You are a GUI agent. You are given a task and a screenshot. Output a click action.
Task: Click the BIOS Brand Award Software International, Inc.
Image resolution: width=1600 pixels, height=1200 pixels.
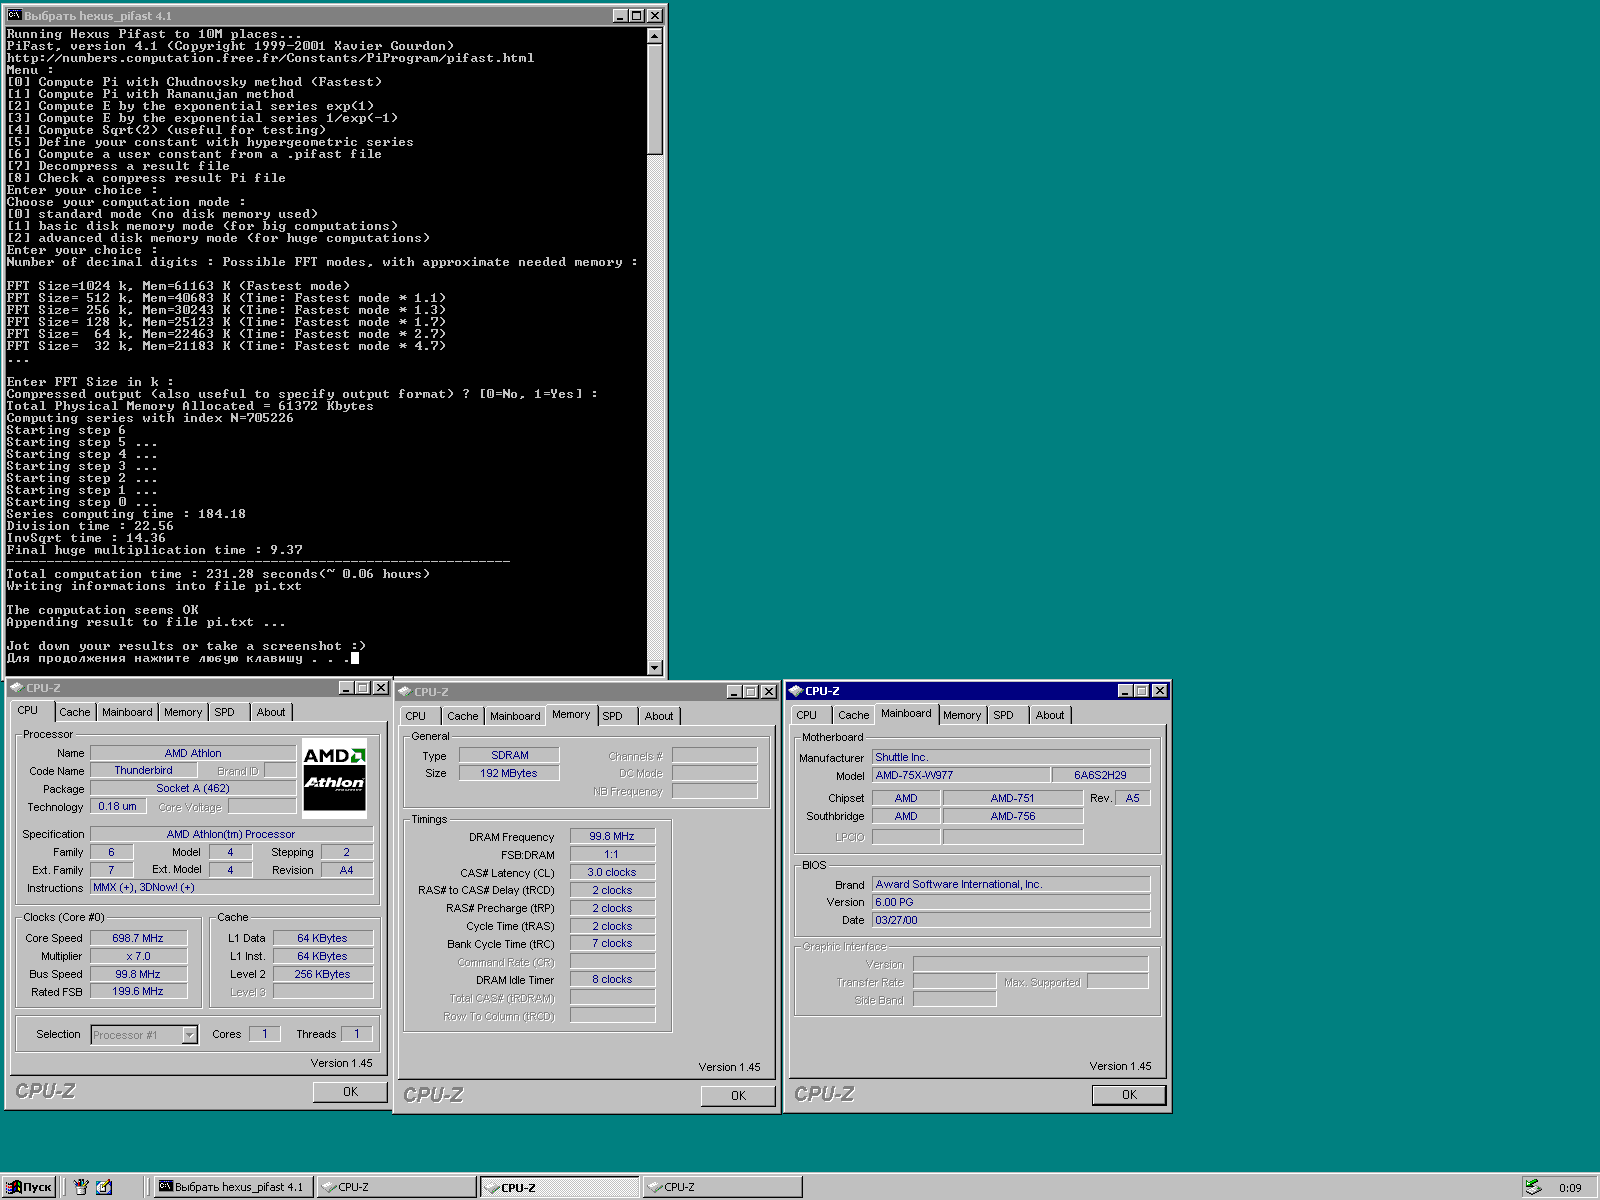pyautogui.click(x=1011, y=884)
